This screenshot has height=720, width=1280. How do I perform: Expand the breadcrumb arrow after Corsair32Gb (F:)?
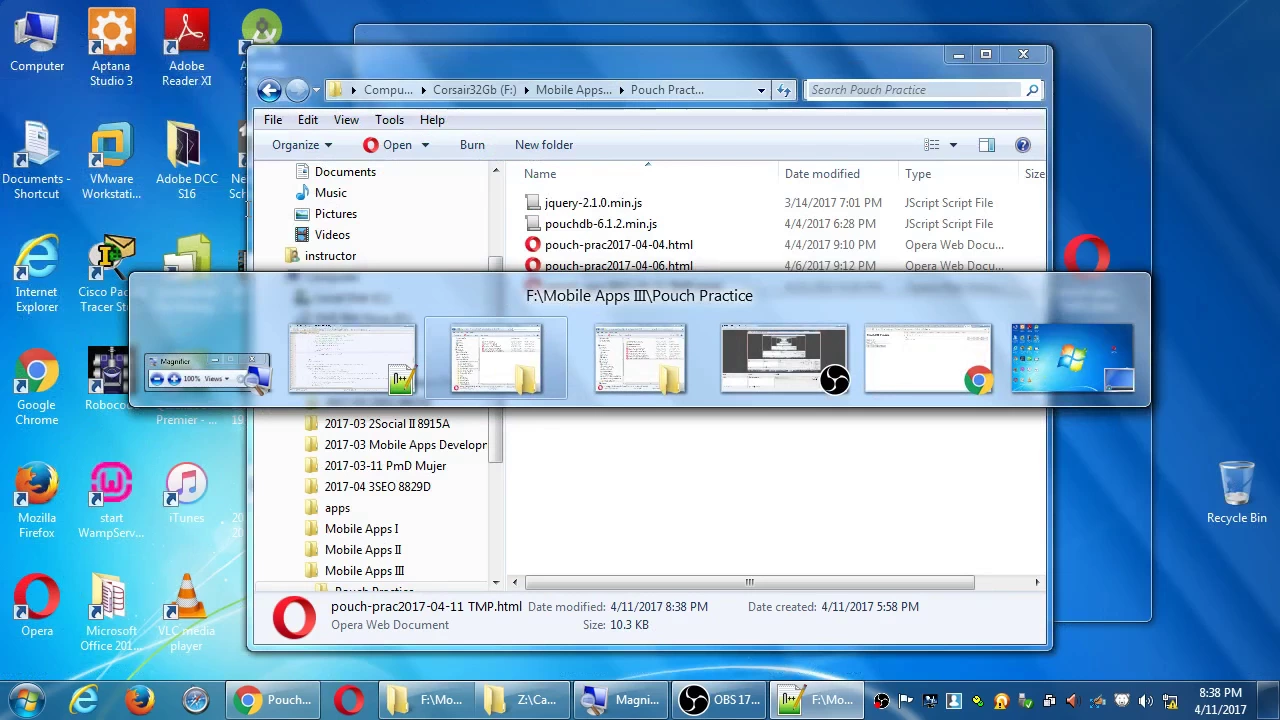point(526,90)
